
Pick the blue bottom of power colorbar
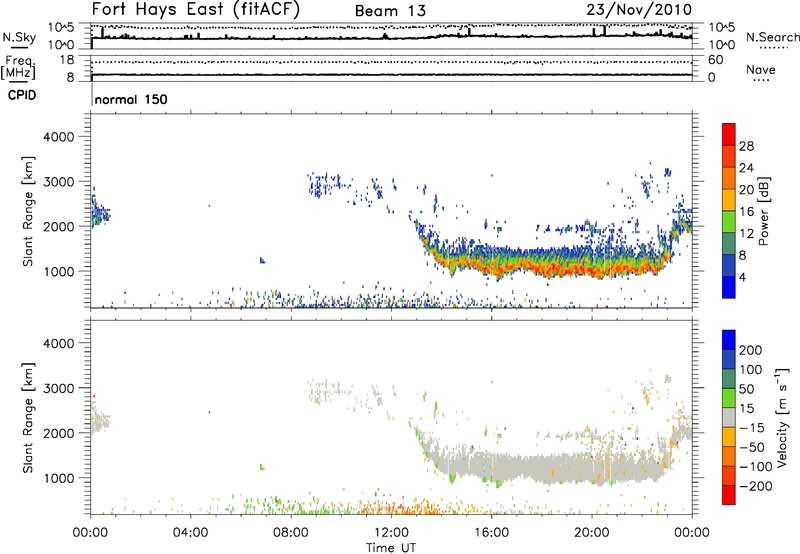tap(729, 287)
